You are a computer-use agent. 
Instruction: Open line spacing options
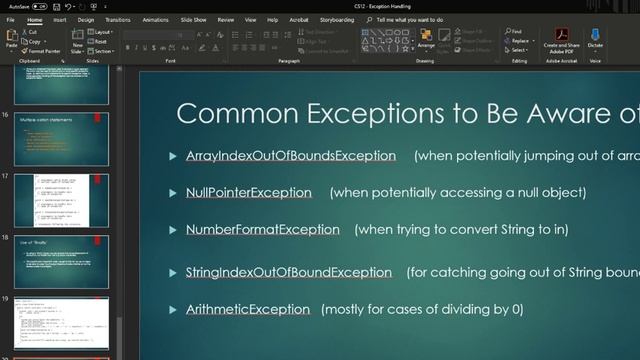tap(288, 35)
